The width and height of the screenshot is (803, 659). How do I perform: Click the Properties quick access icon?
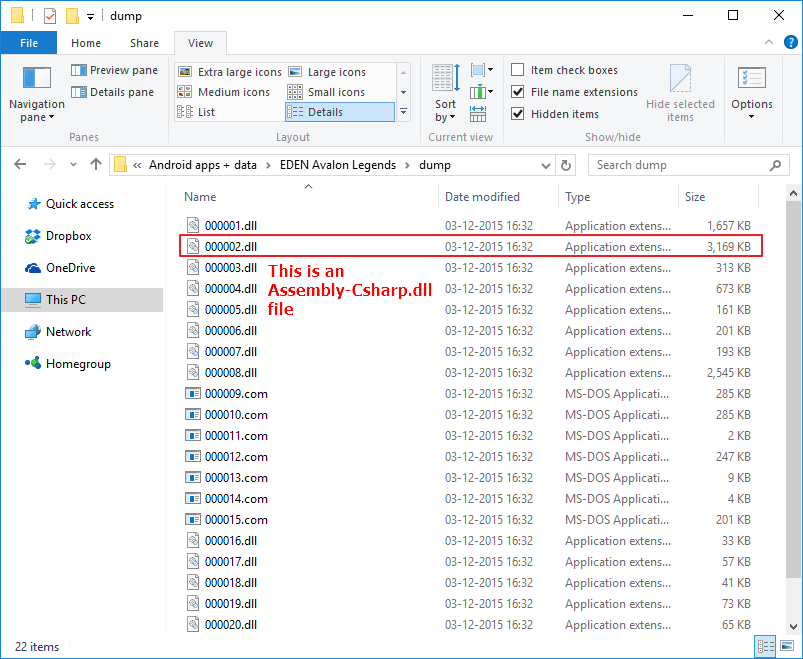pyautogui.click(x=50, y=16)
